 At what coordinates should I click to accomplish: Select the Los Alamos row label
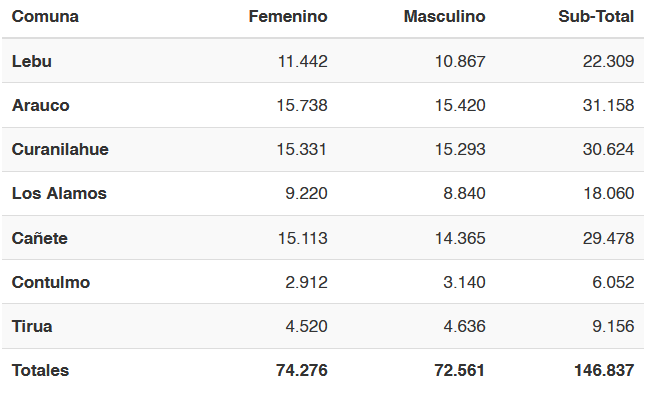pyautogui.click(x=59, y=193)
